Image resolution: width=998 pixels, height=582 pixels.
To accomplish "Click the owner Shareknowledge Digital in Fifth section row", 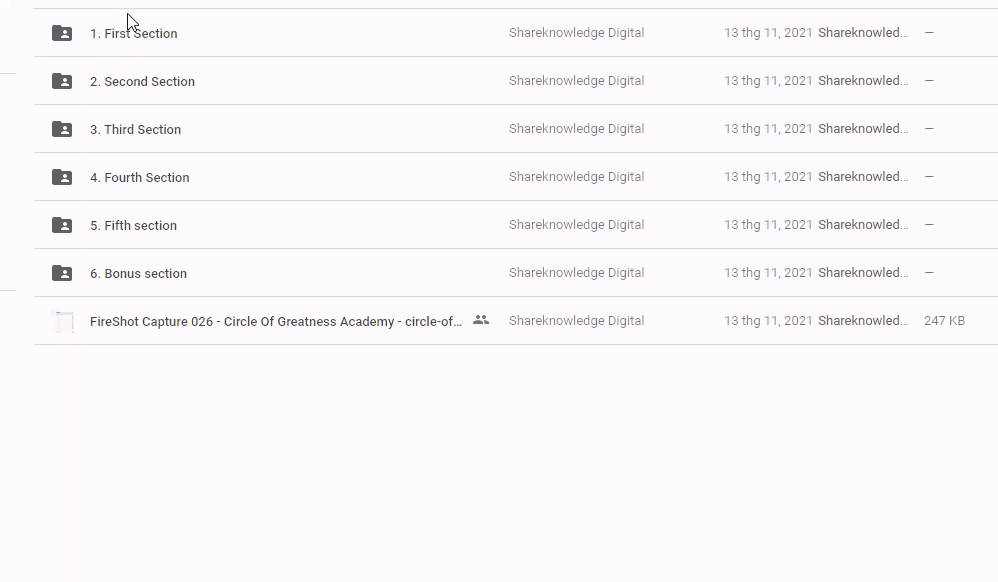I will coord(577,225).
